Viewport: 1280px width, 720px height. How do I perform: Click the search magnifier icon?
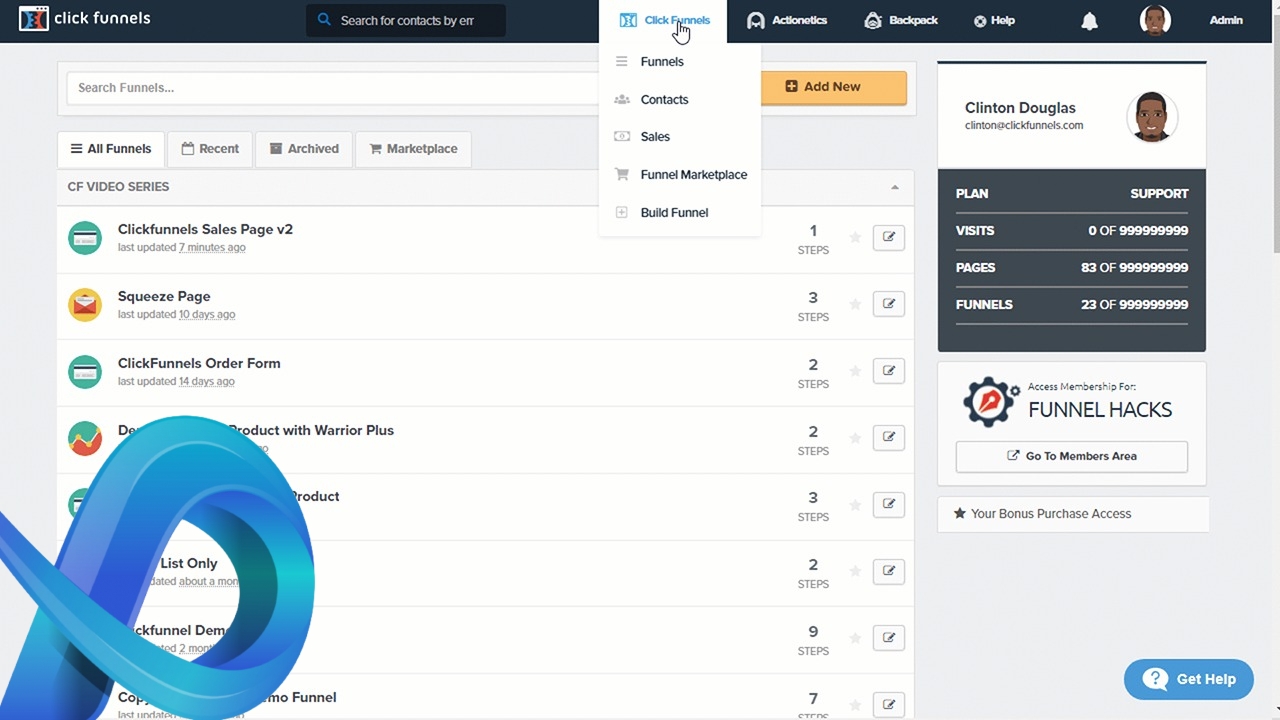(x=324, y=20)
